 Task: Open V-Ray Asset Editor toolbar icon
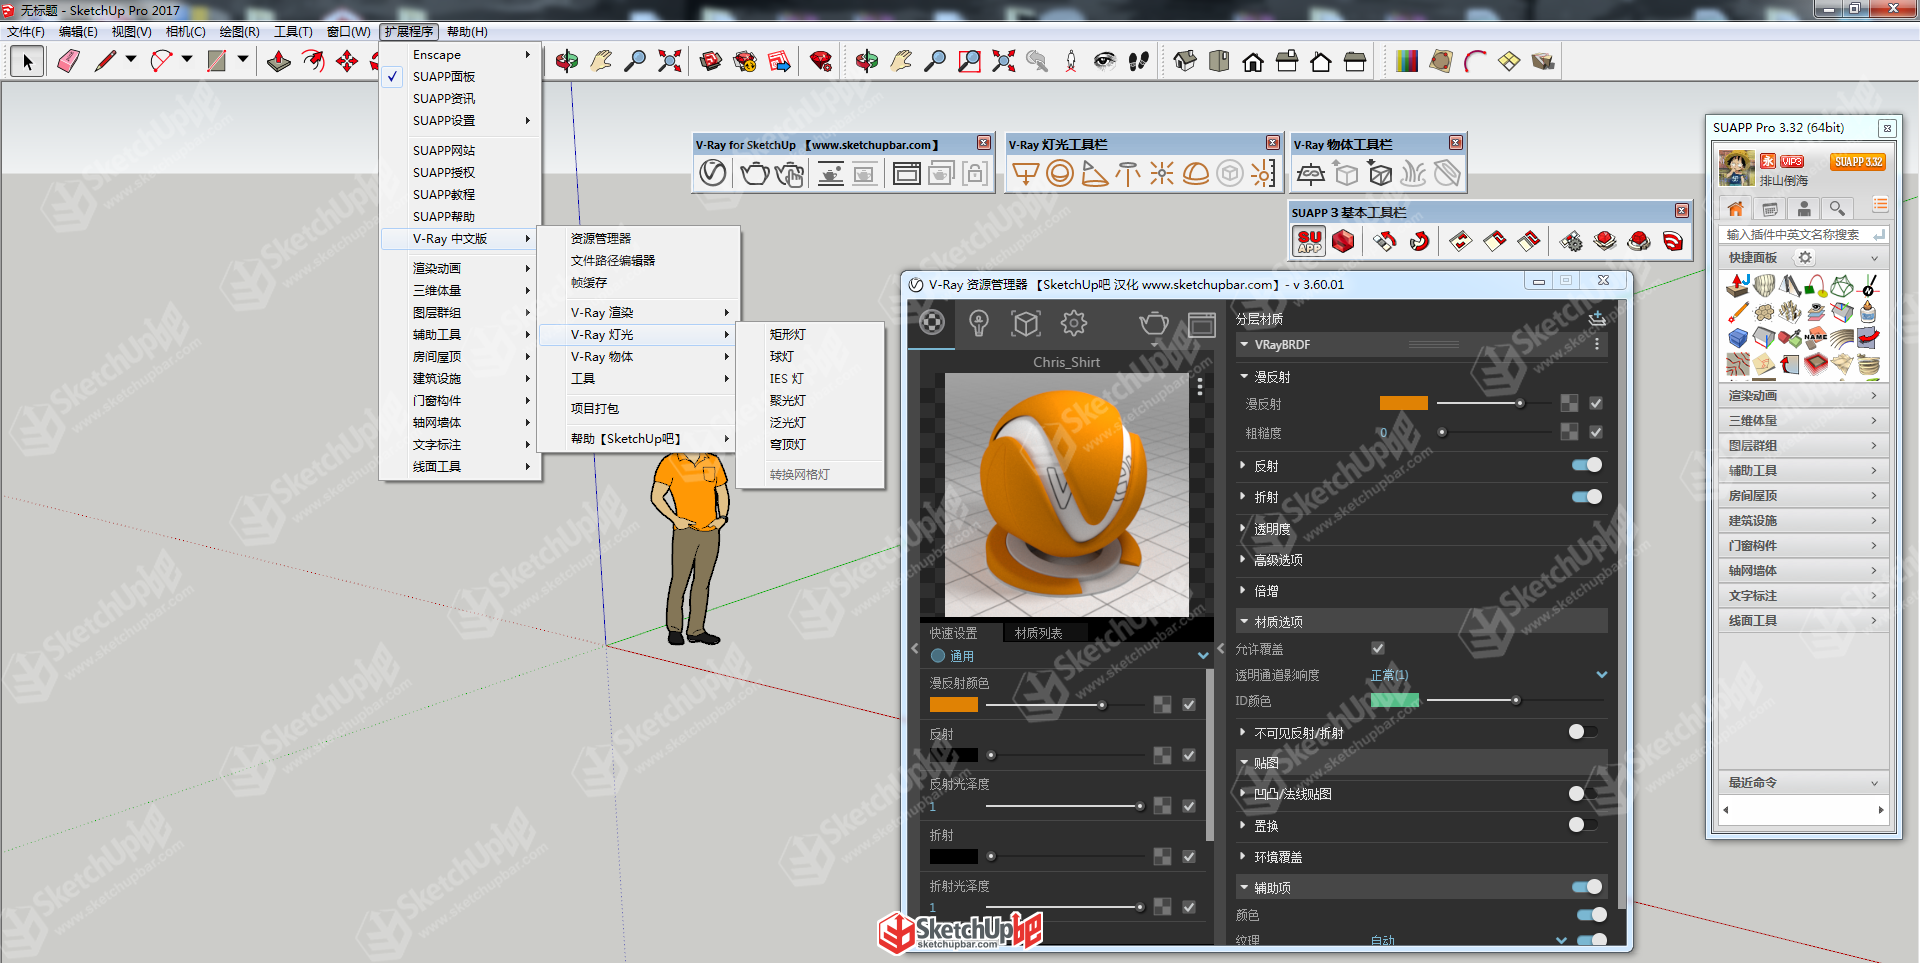tap(713, 174)
